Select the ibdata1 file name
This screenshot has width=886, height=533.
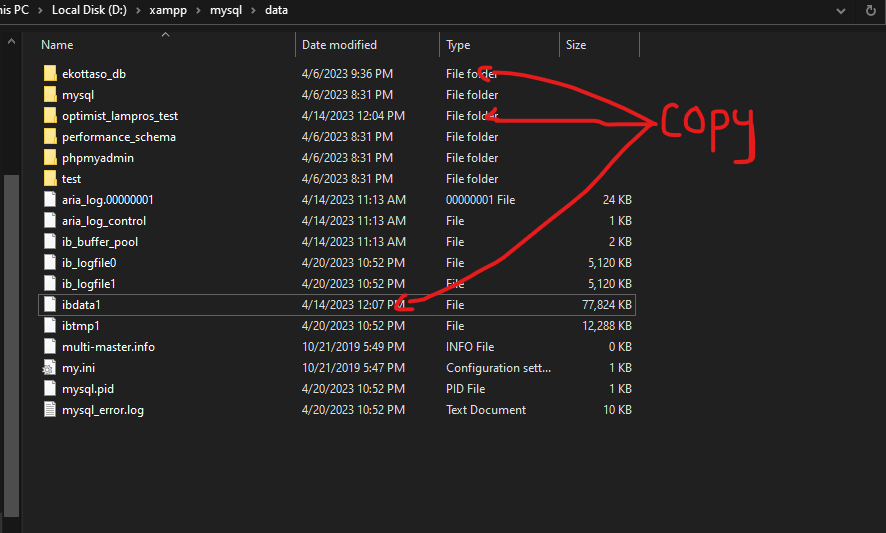click(x=81, y=305)
